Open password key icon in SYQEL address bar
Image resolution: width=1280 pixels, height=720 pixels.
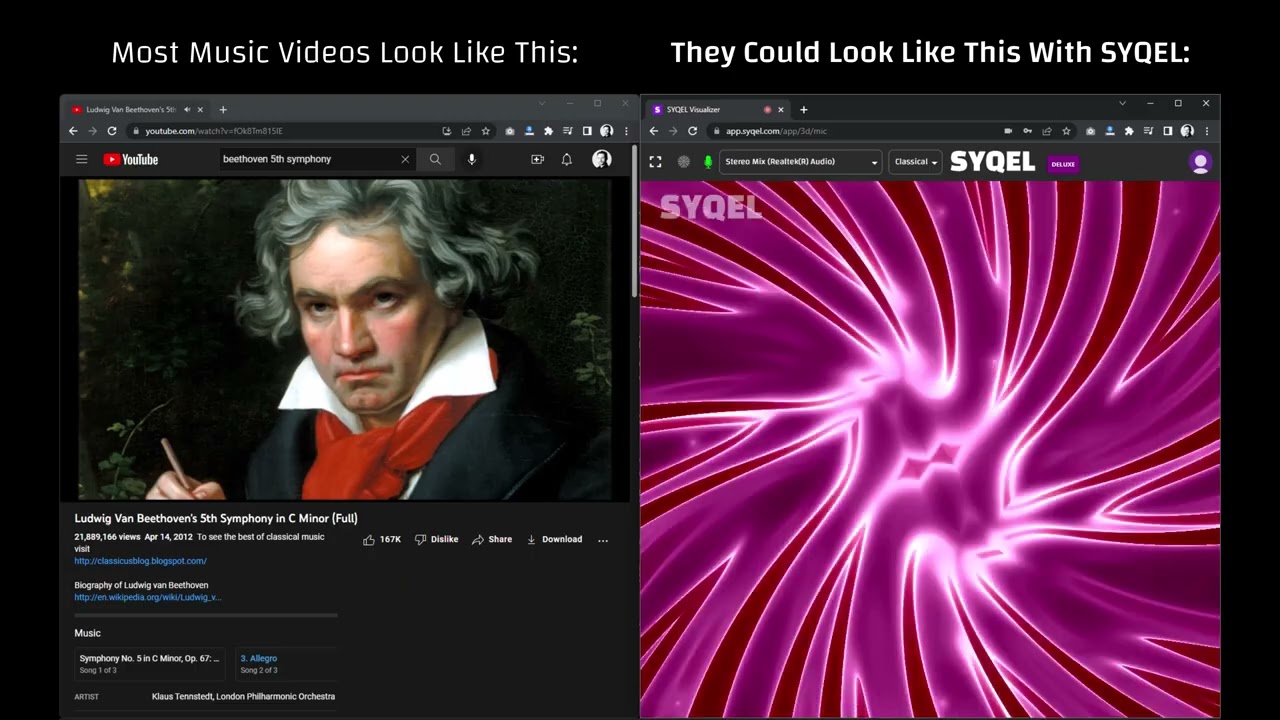[1027, 131]
